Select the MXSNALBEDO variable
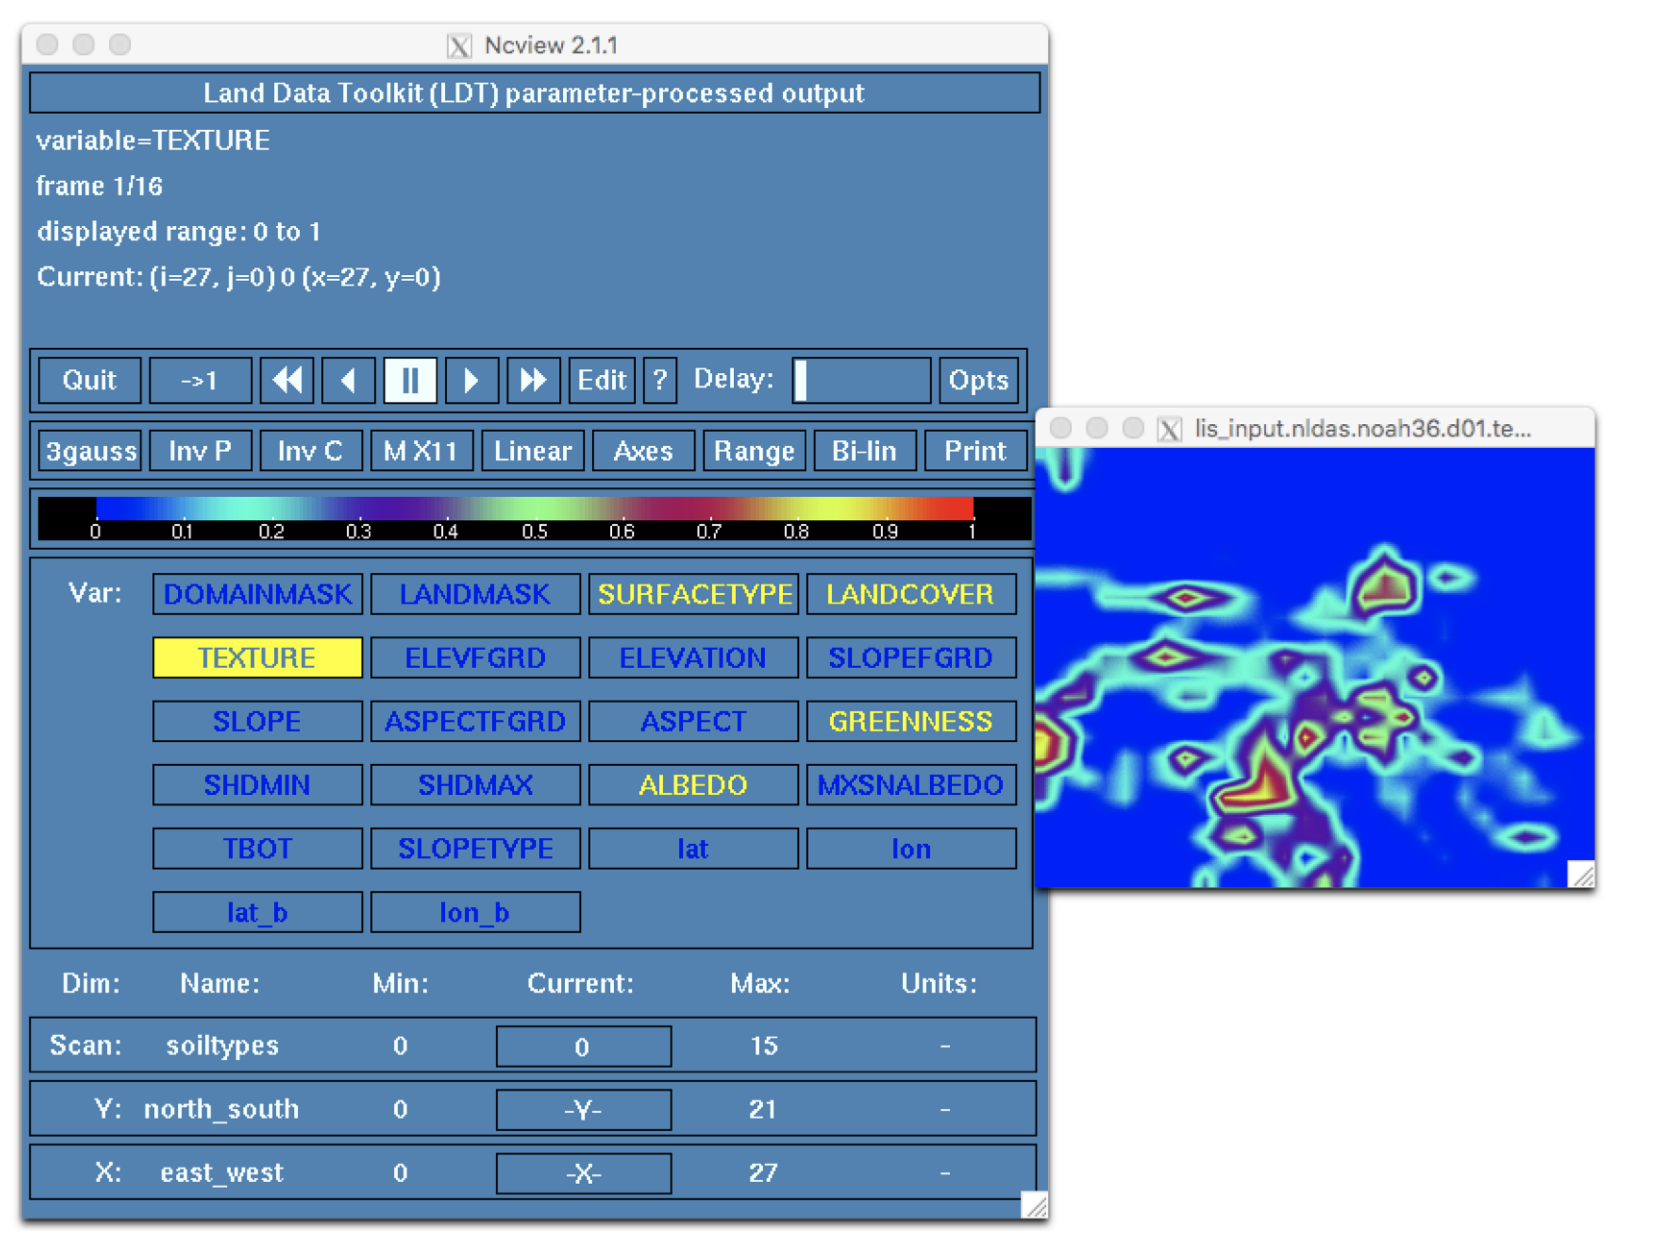This screenshot has height=1248, width=1658. click(x=911, y=785)
